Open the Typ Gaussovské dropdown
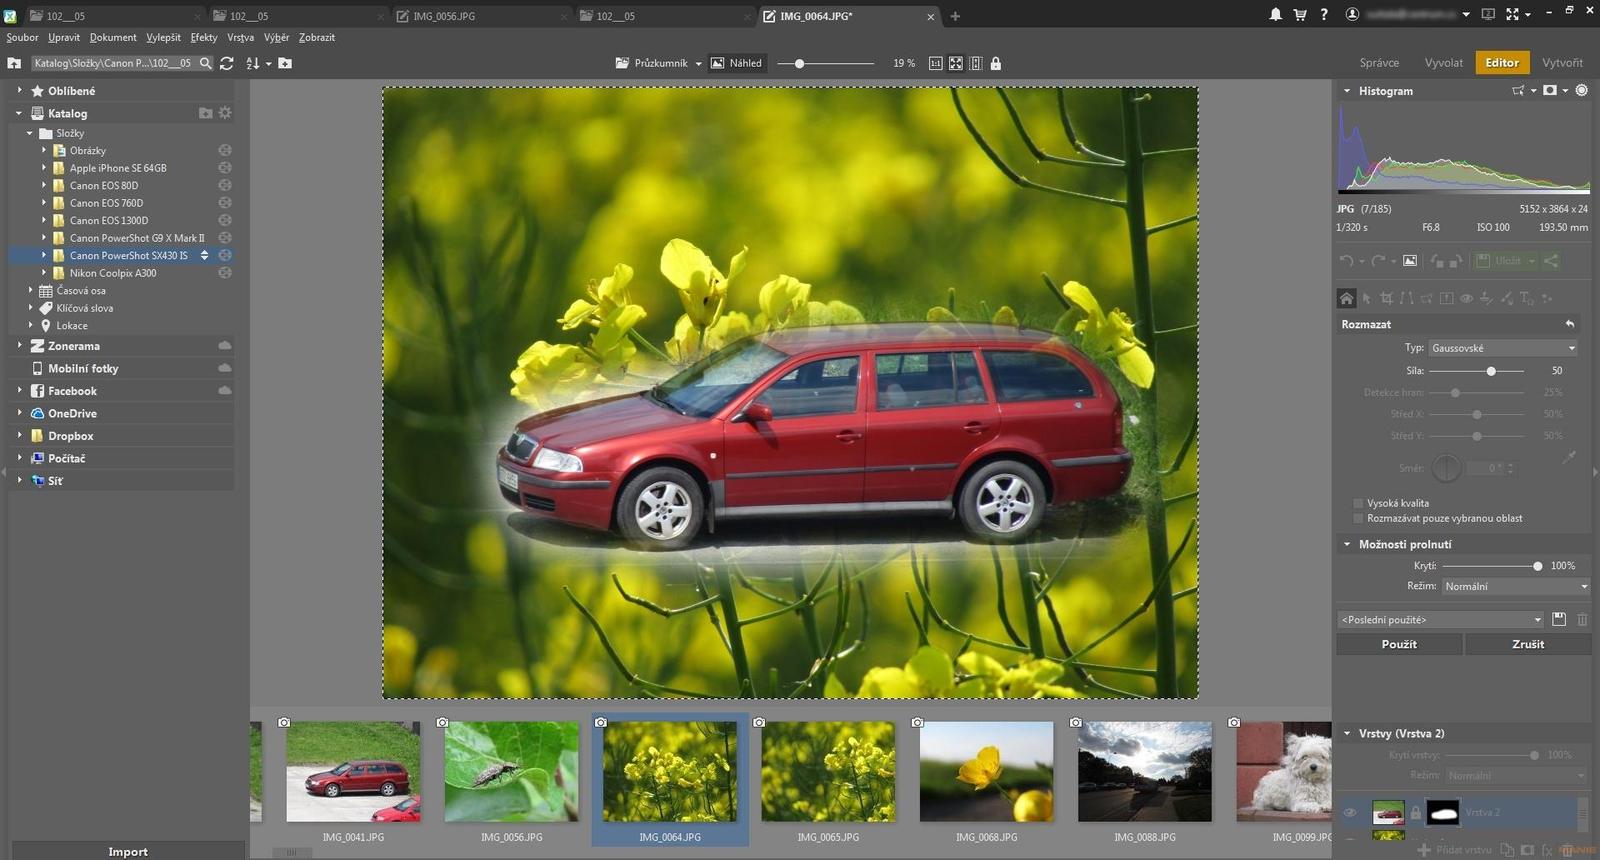The height and width of the screenshot is (860, 1600). [1503, 348]
